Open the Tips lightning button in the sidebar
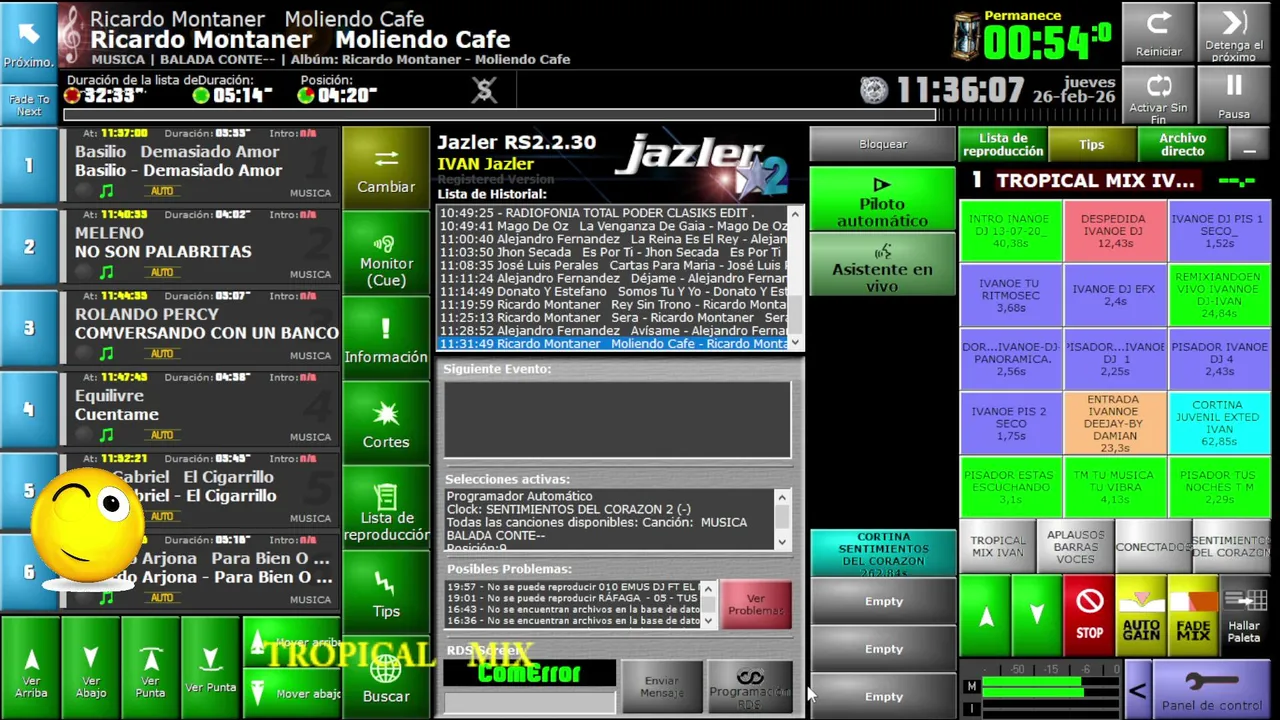Viewport: 1280px width, 720px height. pos(386,593)
